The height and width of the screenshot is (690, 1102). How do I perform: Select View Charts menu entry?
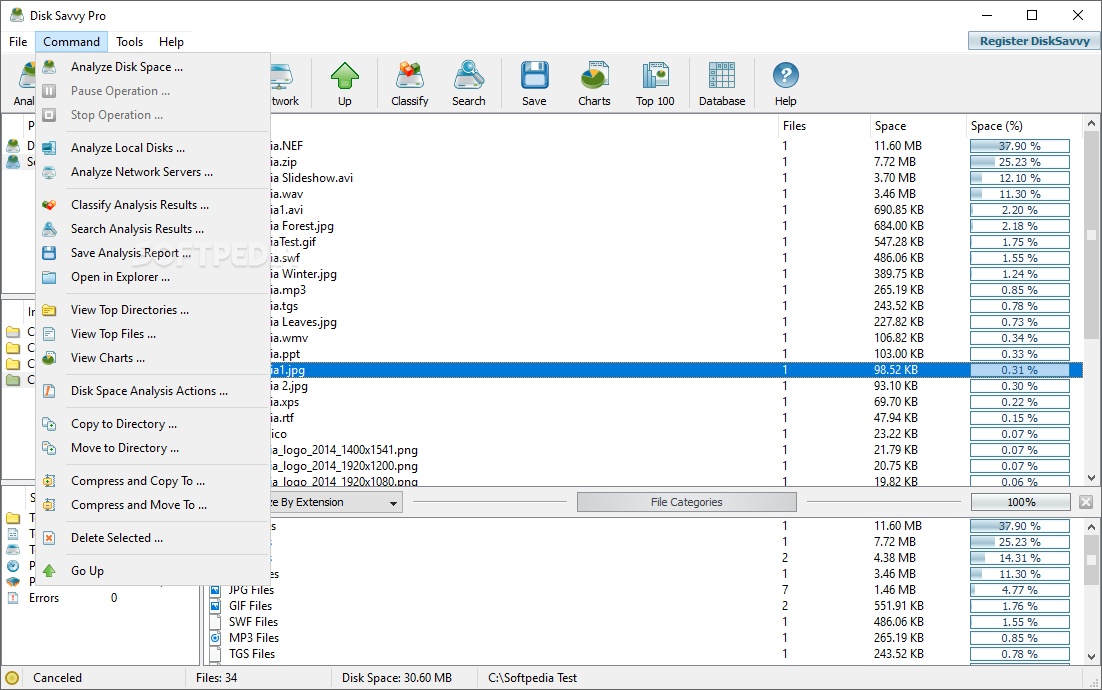[x=153, y=358]
